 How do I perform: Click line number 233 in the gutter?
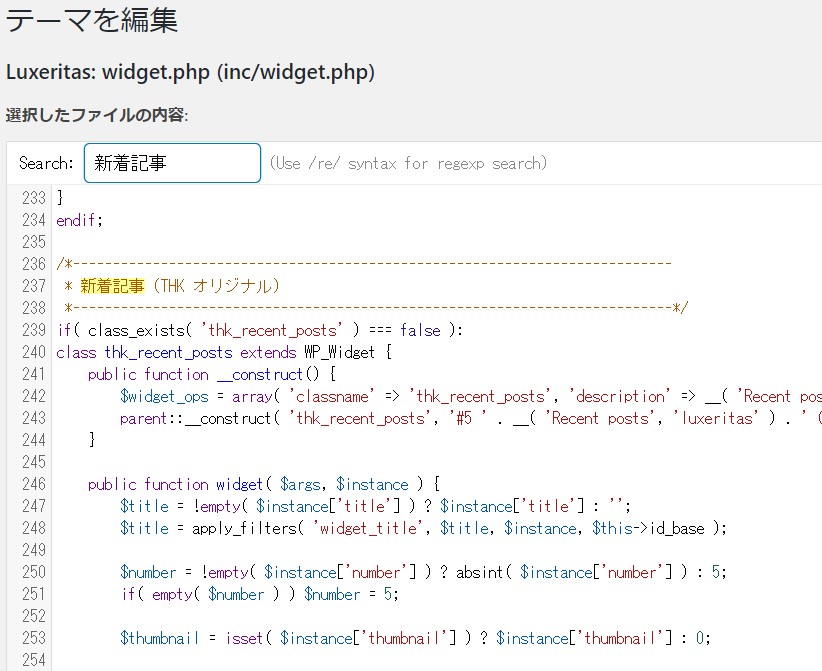34,198
